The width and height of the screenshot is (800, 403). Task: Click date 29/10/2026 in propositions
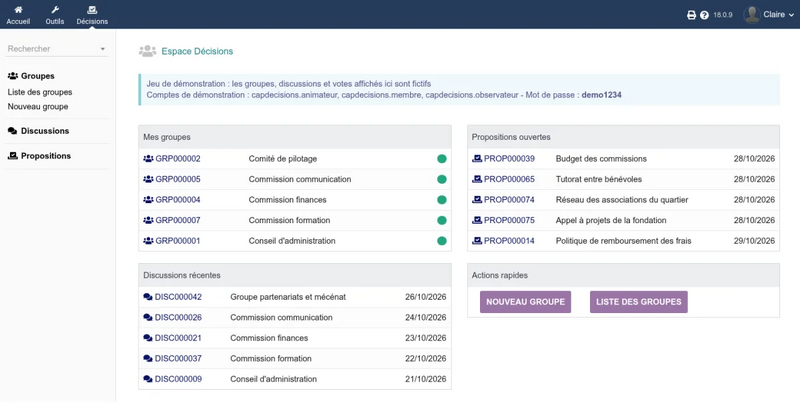click(x=754, y=241)
